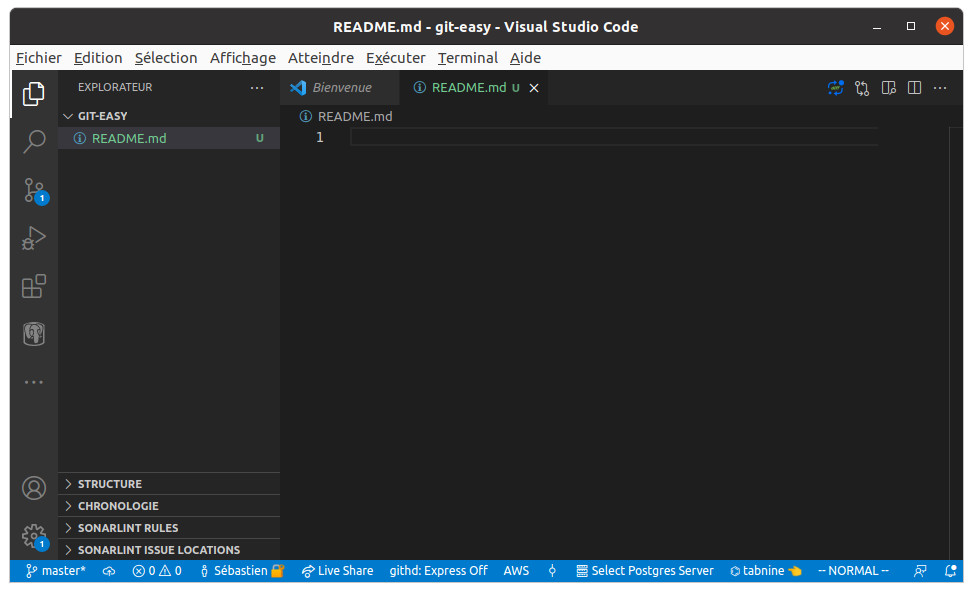Close the README.md tab

pos(534,88)
